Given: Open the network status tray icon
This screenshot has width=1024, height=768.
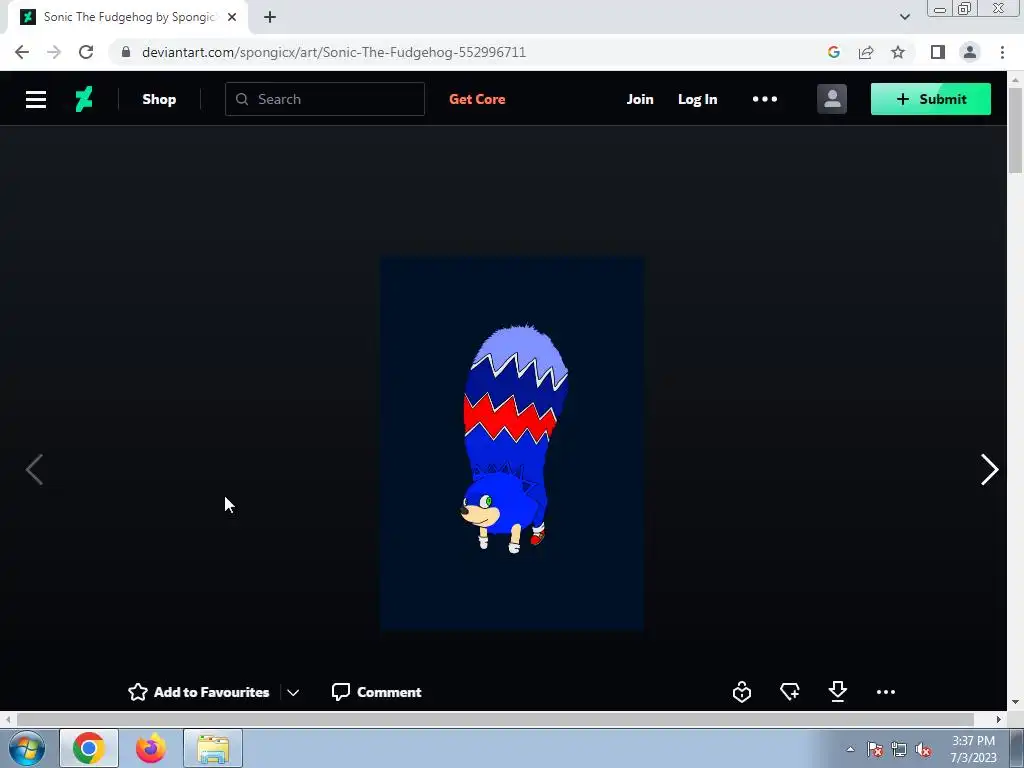Looking at the screenshot, I should tap(899, 749).
